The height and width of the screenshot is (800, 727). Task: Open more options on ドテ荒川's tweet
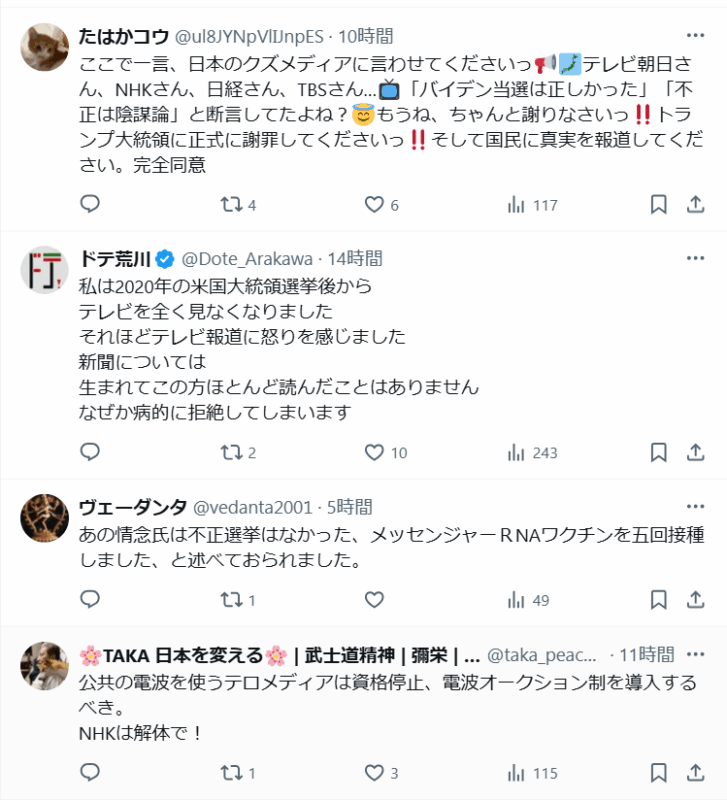click(695, 259)
